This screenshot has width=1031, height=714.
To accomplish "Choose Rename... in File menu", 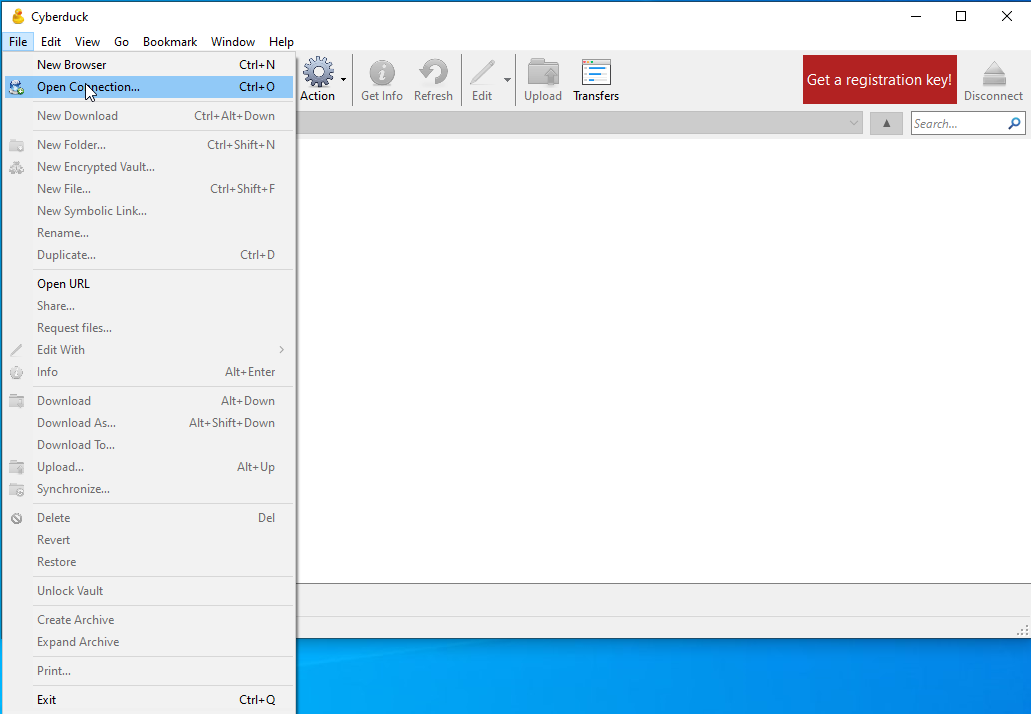I will [149, 233].
